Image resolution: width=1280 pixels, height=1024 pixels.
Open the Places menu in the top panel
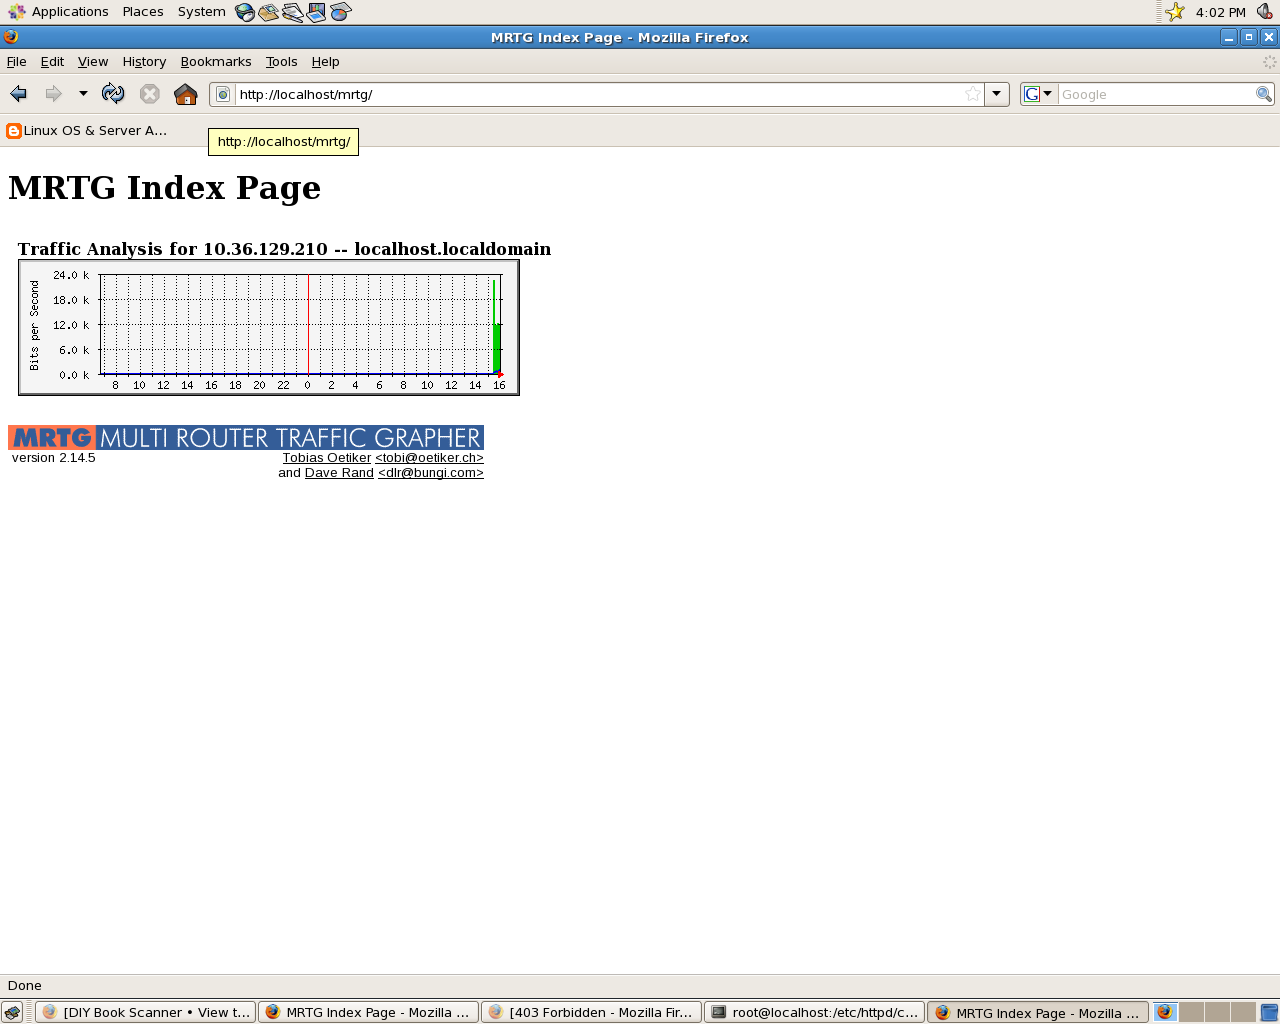point(143,12)
